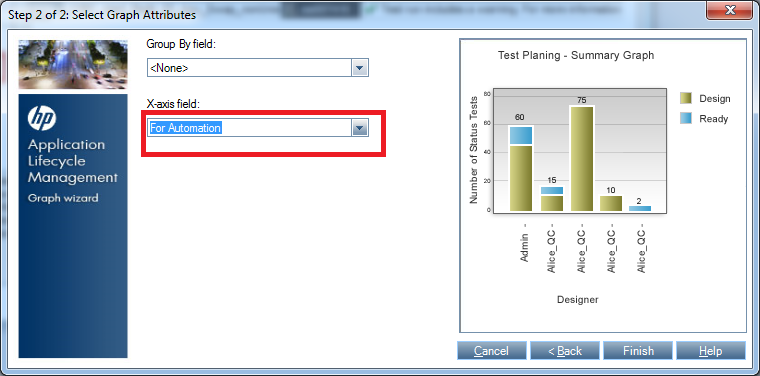Click the bar labeled 10
This screenshot has height=376, width=760.
coord(611,204)
